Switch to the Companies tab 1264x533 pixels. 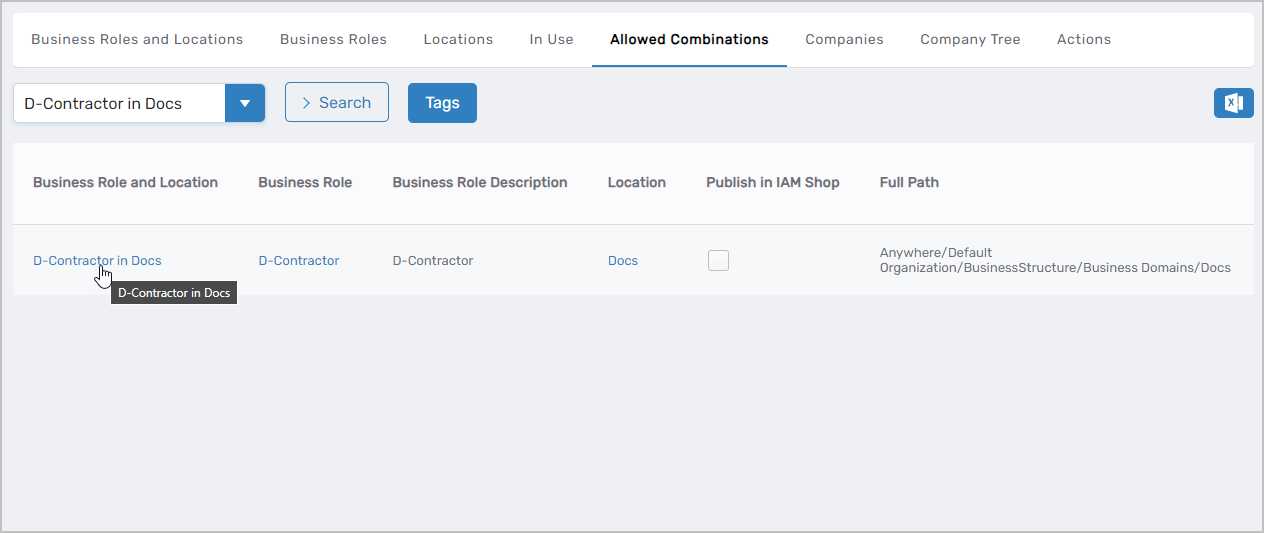tap(844, 40)
